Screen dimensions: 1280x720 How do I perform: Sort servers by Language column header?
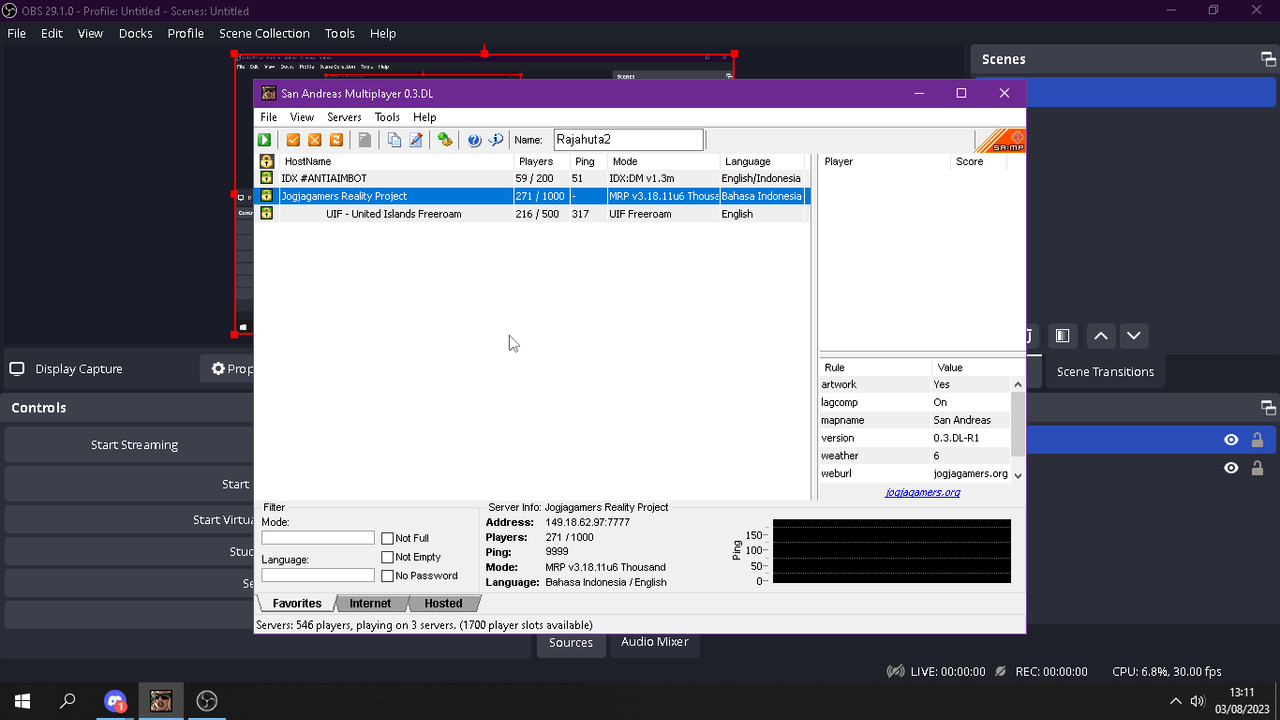[763, 161]
